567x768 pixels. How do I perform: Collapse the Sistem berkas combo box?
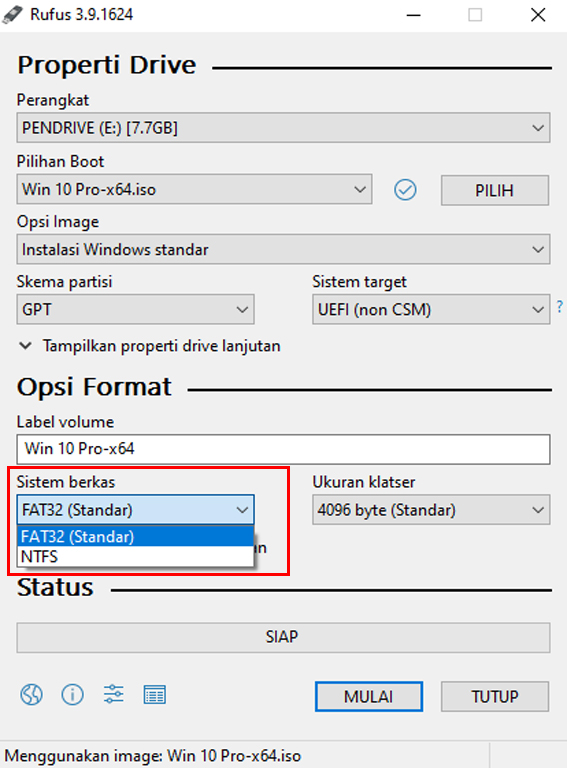[135, 510]
